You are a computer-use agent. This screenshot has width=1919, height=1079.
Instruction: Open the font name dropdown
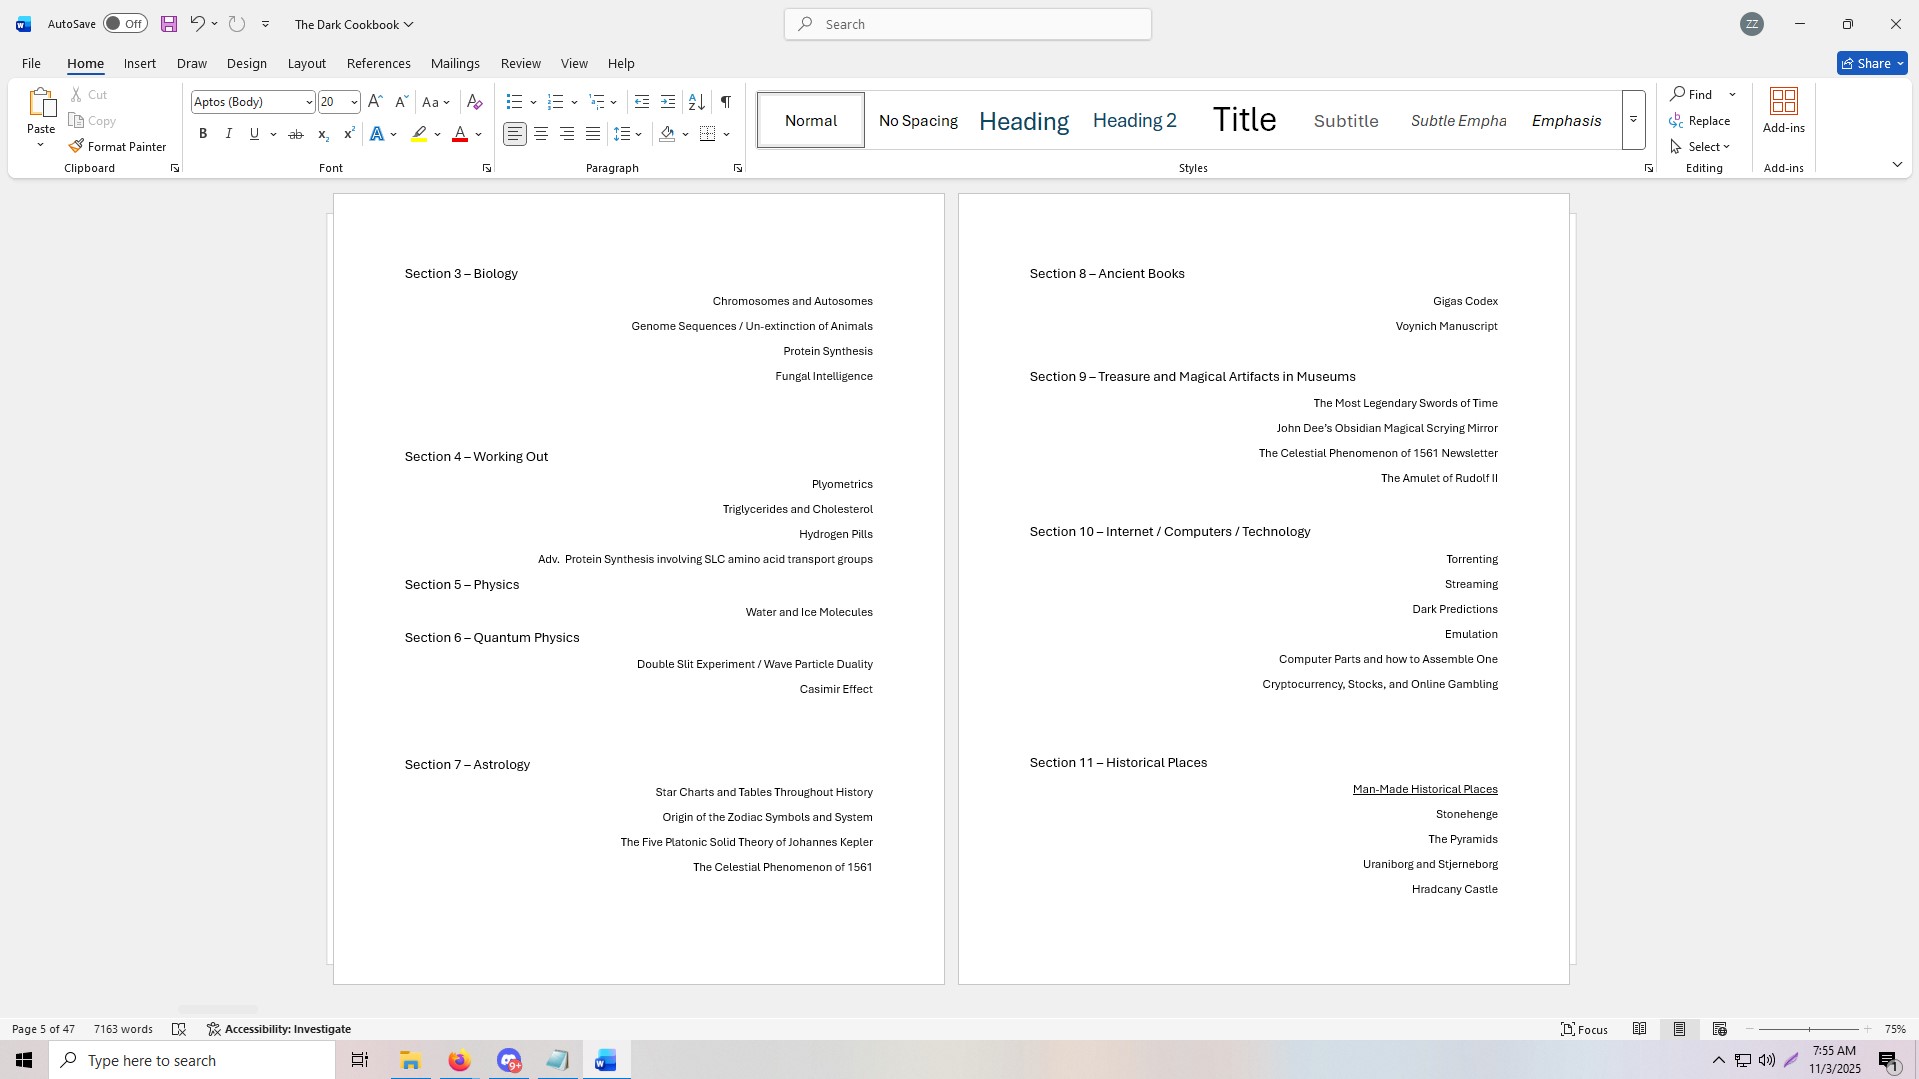309,102
